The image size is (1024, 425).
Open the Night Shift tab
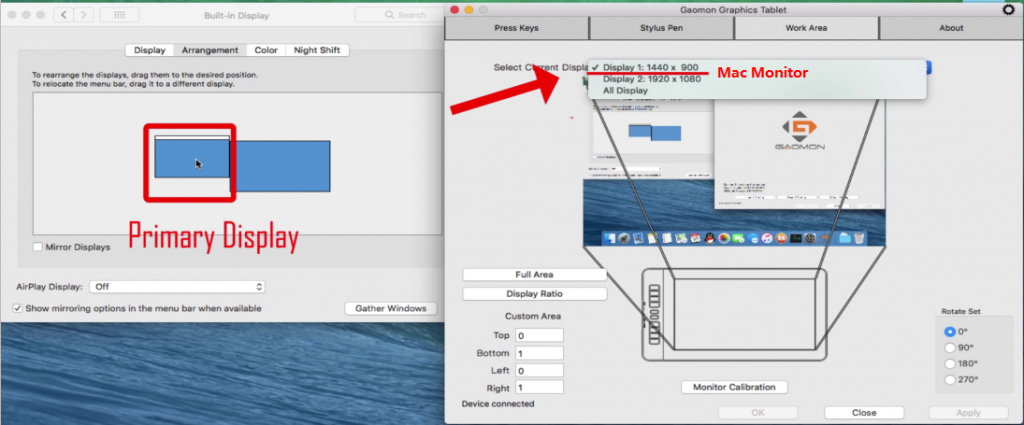(317, 50)
